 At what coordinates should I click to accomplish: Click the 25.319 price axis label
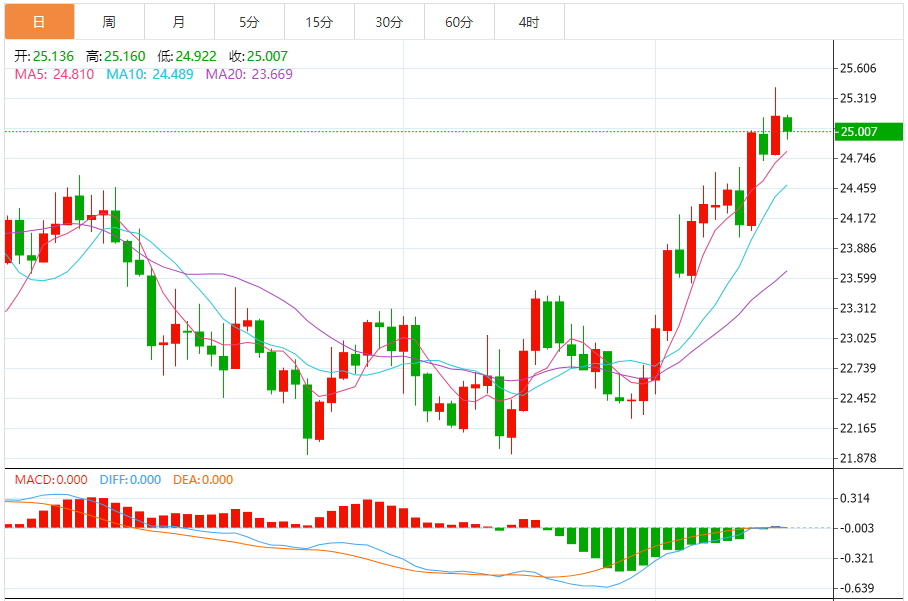[x=858, y=98]
